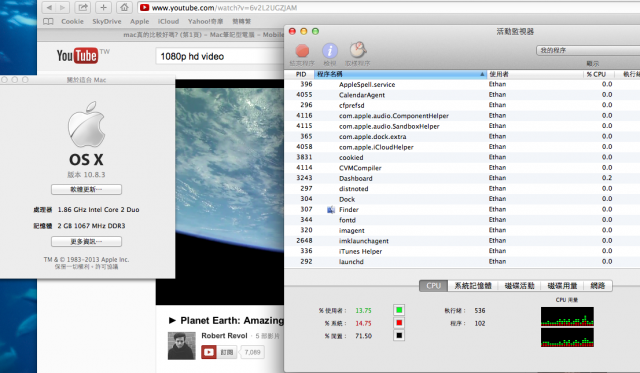Click the lower CPU usage graph

(x=567, y=337)
